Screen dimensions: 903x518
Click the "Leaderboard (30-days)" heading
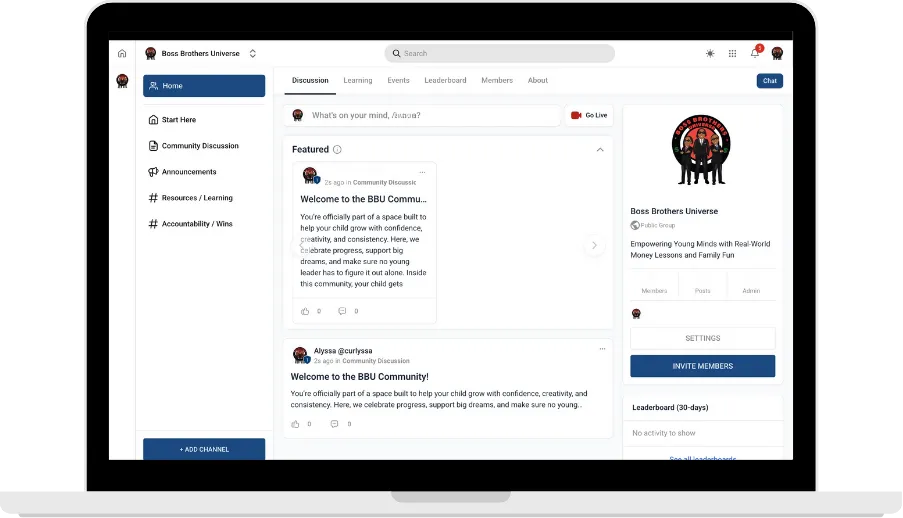(x=670, y=407)
